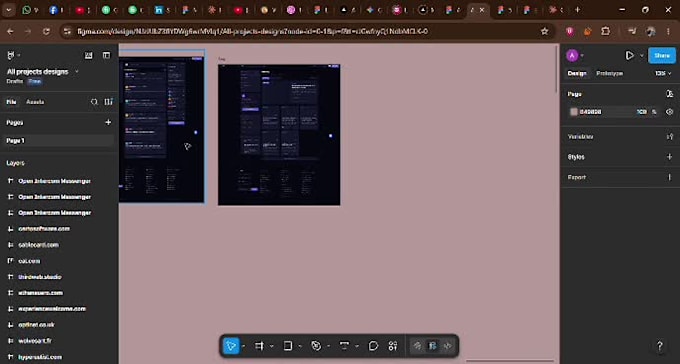Screen dimensions: 680x364
Task: Select Page 1 in pages list
Action: tap(58, 141)
